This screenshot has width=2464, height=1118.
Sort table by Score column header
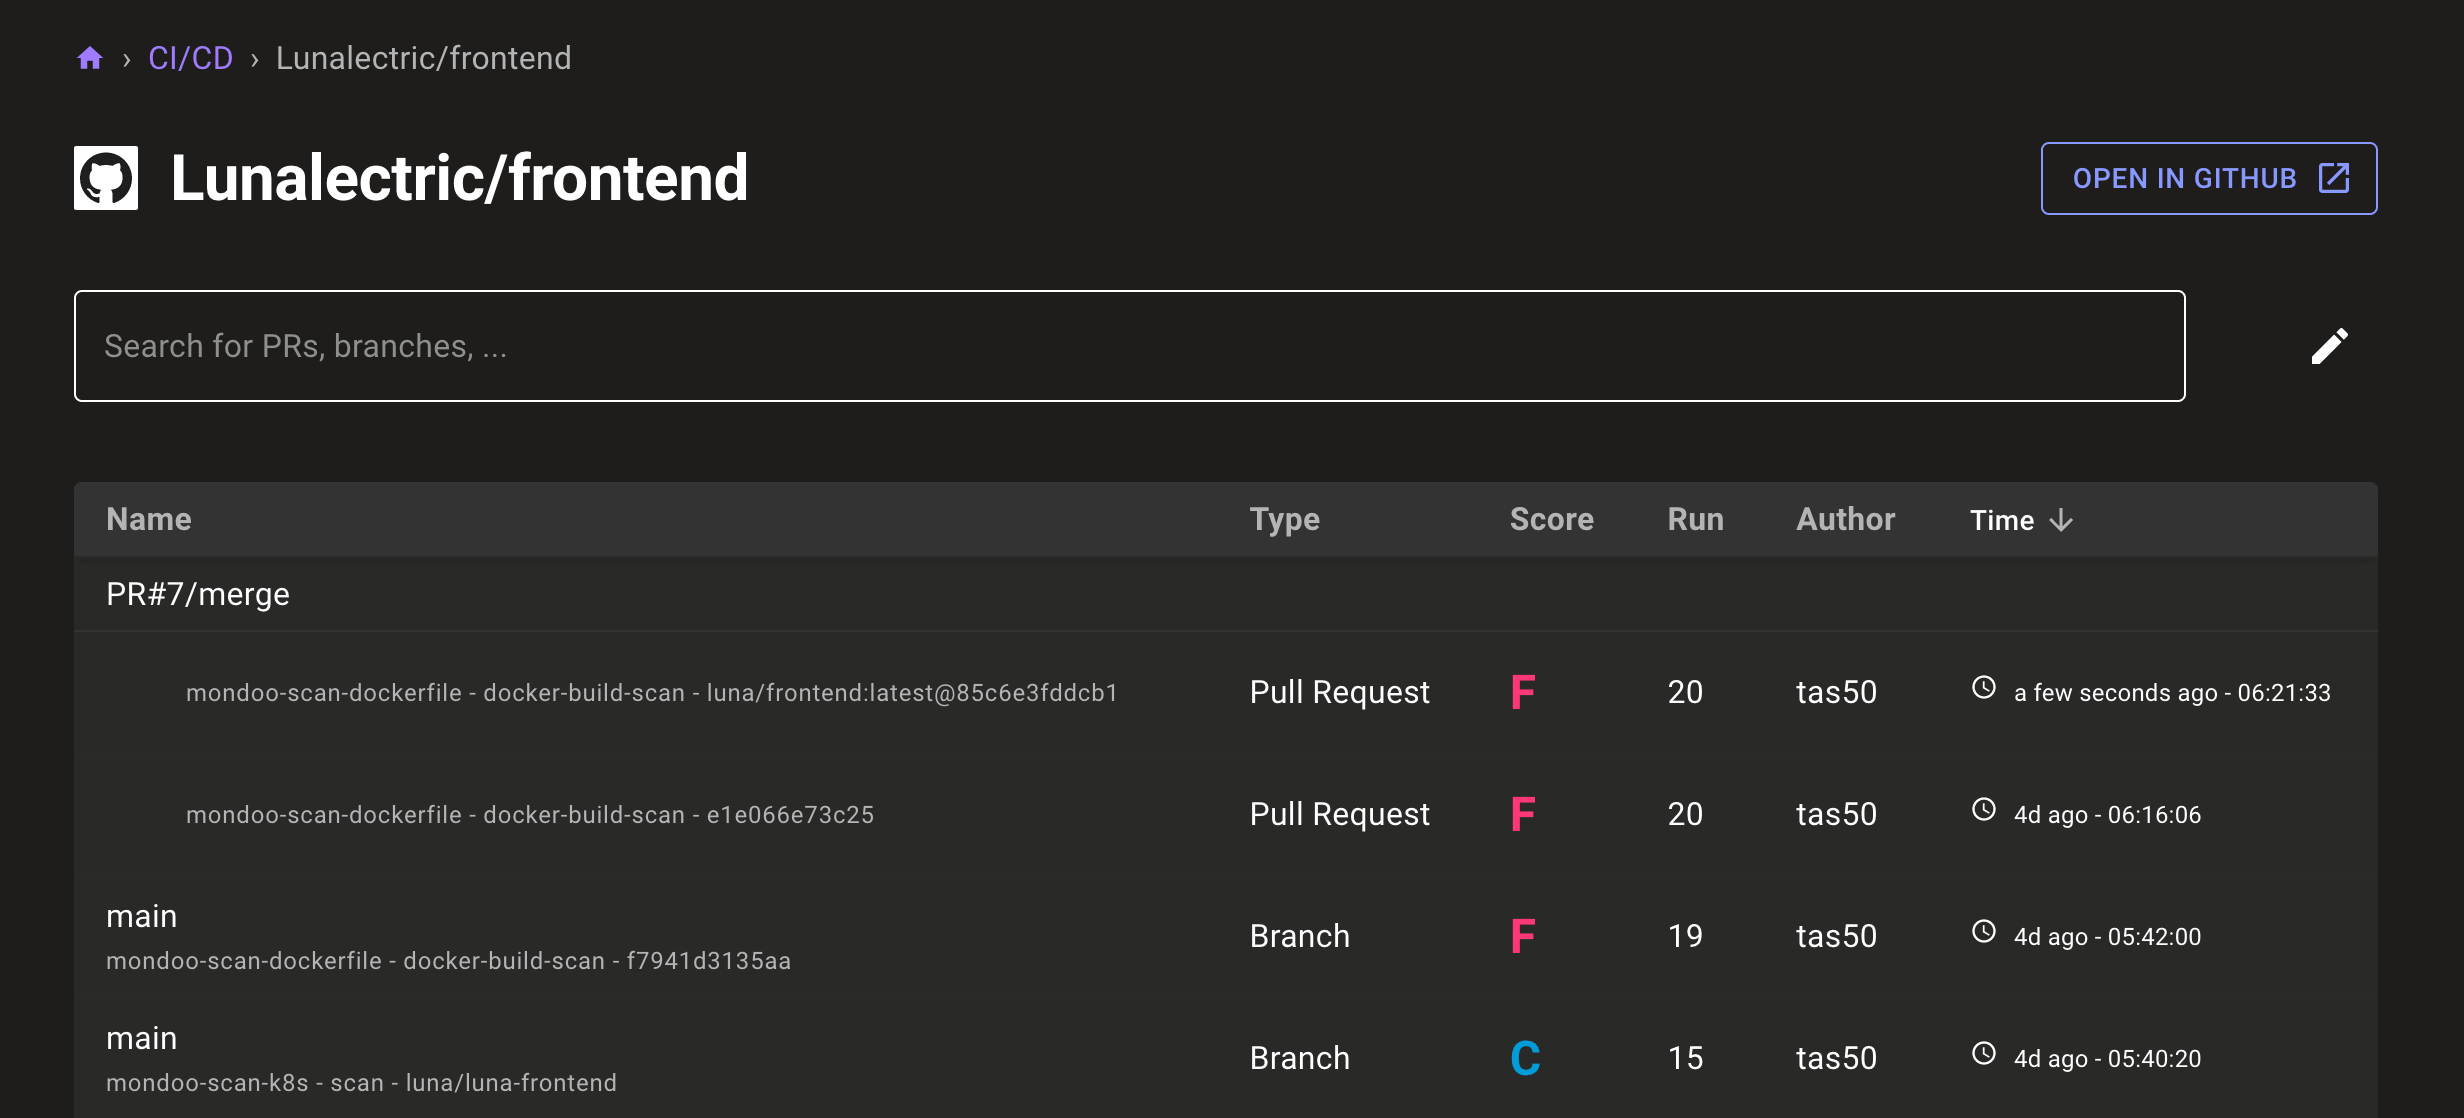1551,520
